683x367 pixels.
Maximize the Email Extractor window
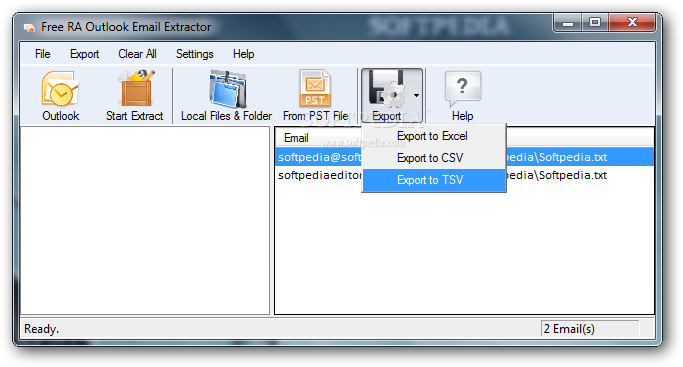[x=595, y=23]
